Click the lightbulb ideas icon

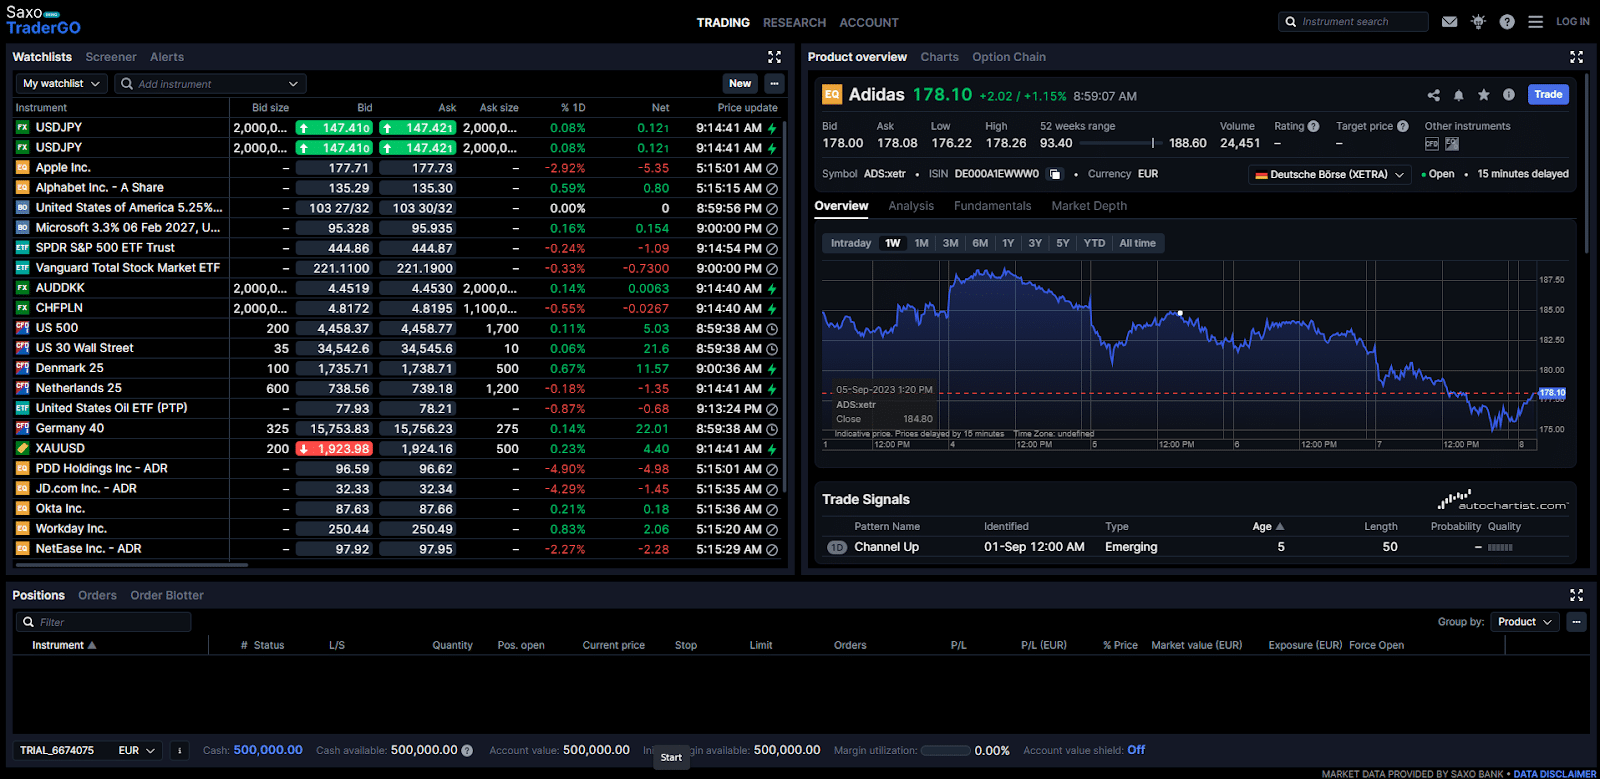1478,22
